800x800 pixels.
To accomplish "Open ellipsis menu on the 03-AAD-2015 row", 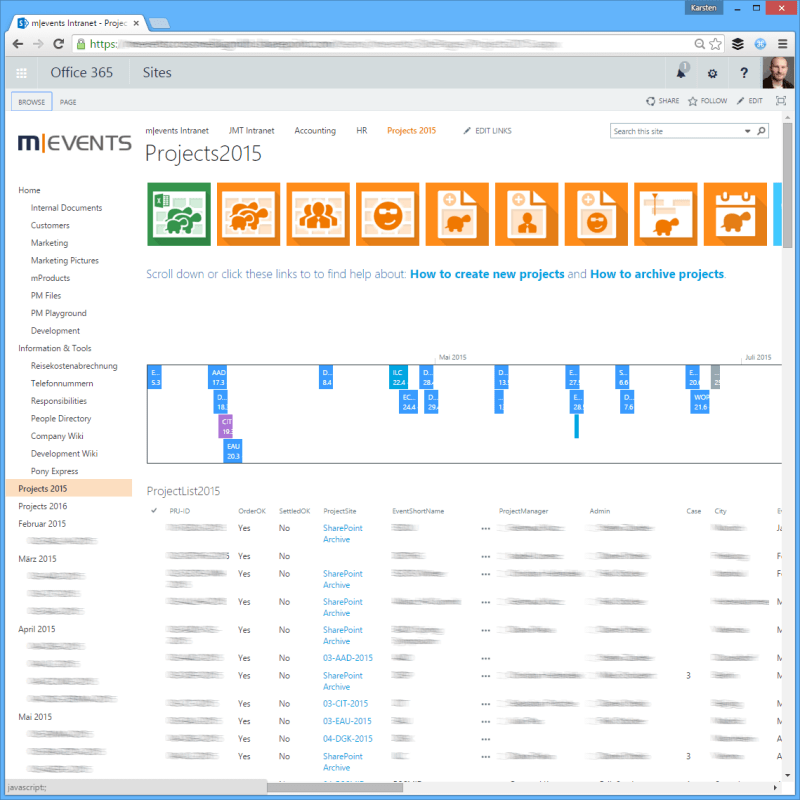I will pyautogui.click(x=486, y=658).
